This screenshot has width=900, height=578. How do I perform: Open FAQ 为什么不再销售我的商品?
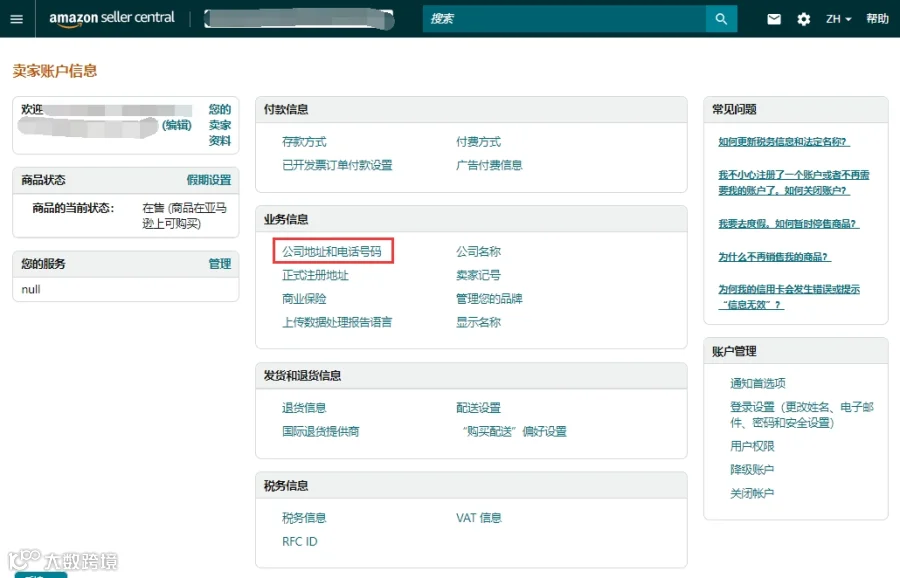pyautogui.click(x=774, y=257)
